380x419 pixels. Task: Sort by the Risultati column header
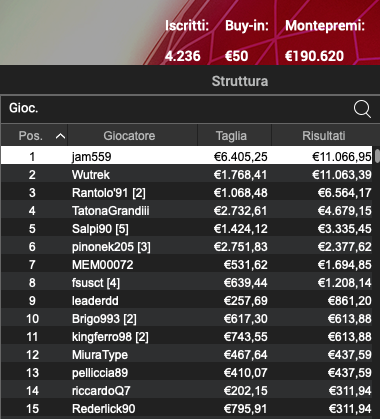pyautogui.click(x=323, y=135)
